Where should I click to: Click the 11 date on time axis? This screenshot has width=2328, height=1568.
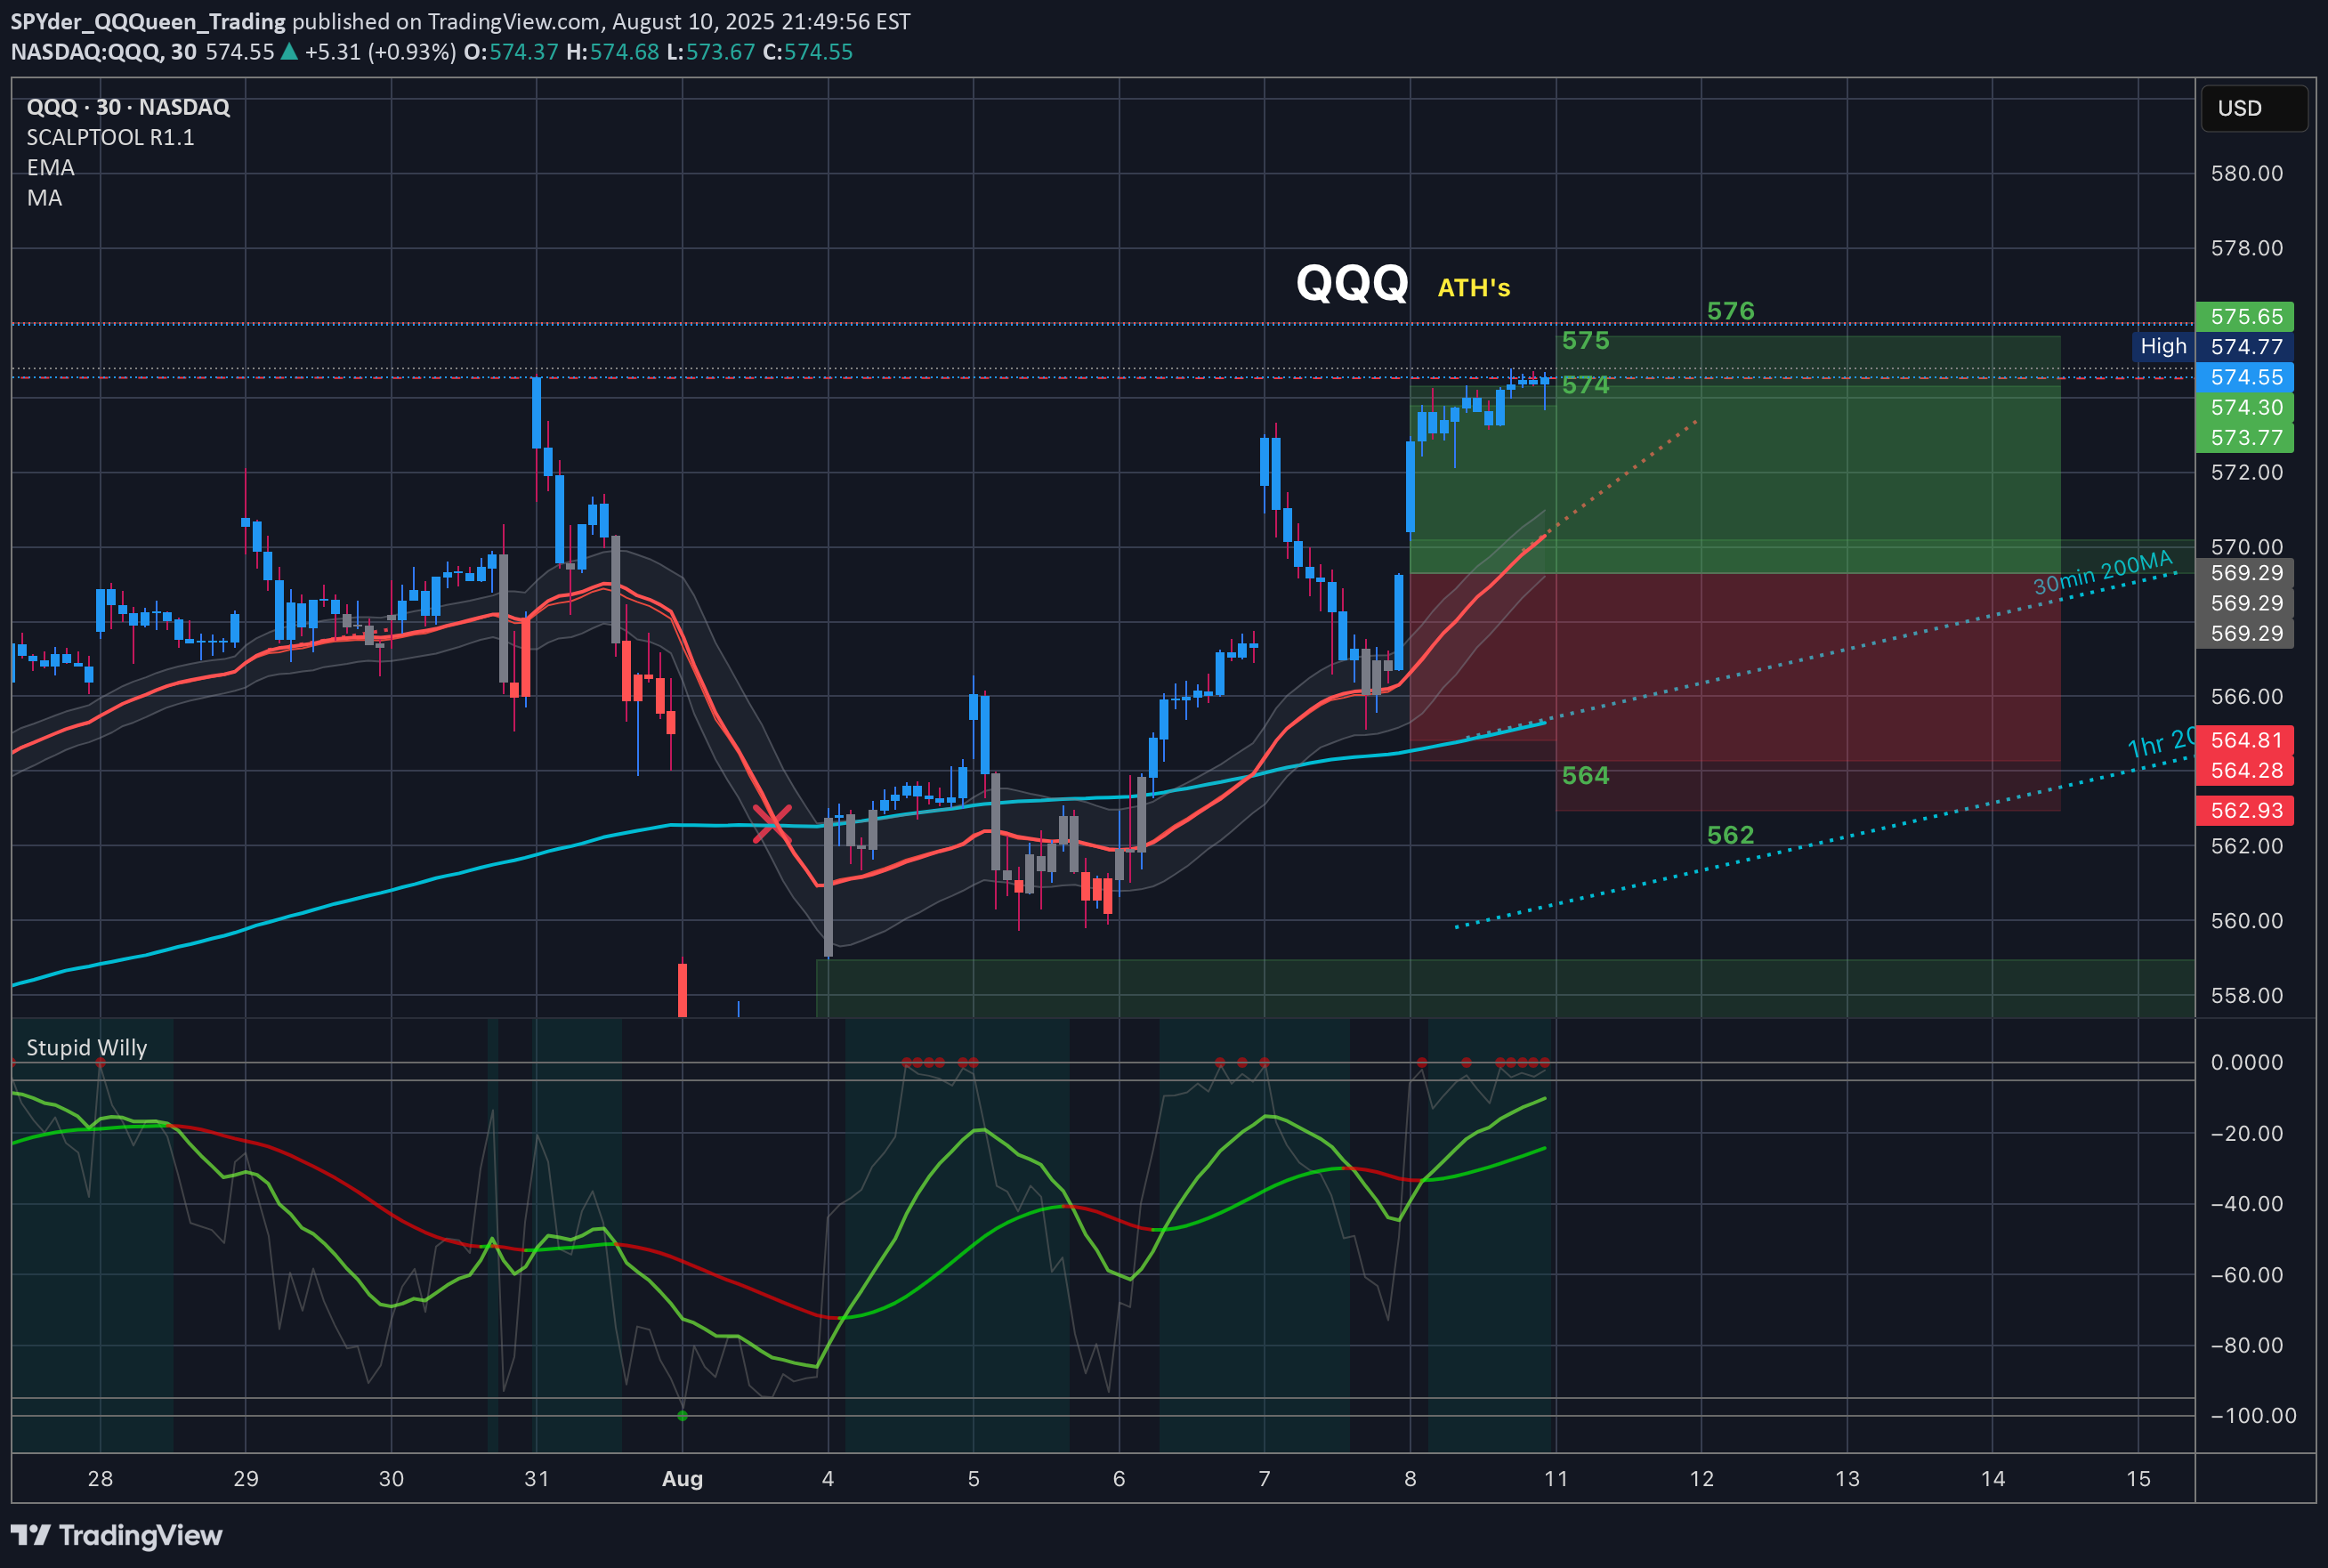tap(1556, 1479)
